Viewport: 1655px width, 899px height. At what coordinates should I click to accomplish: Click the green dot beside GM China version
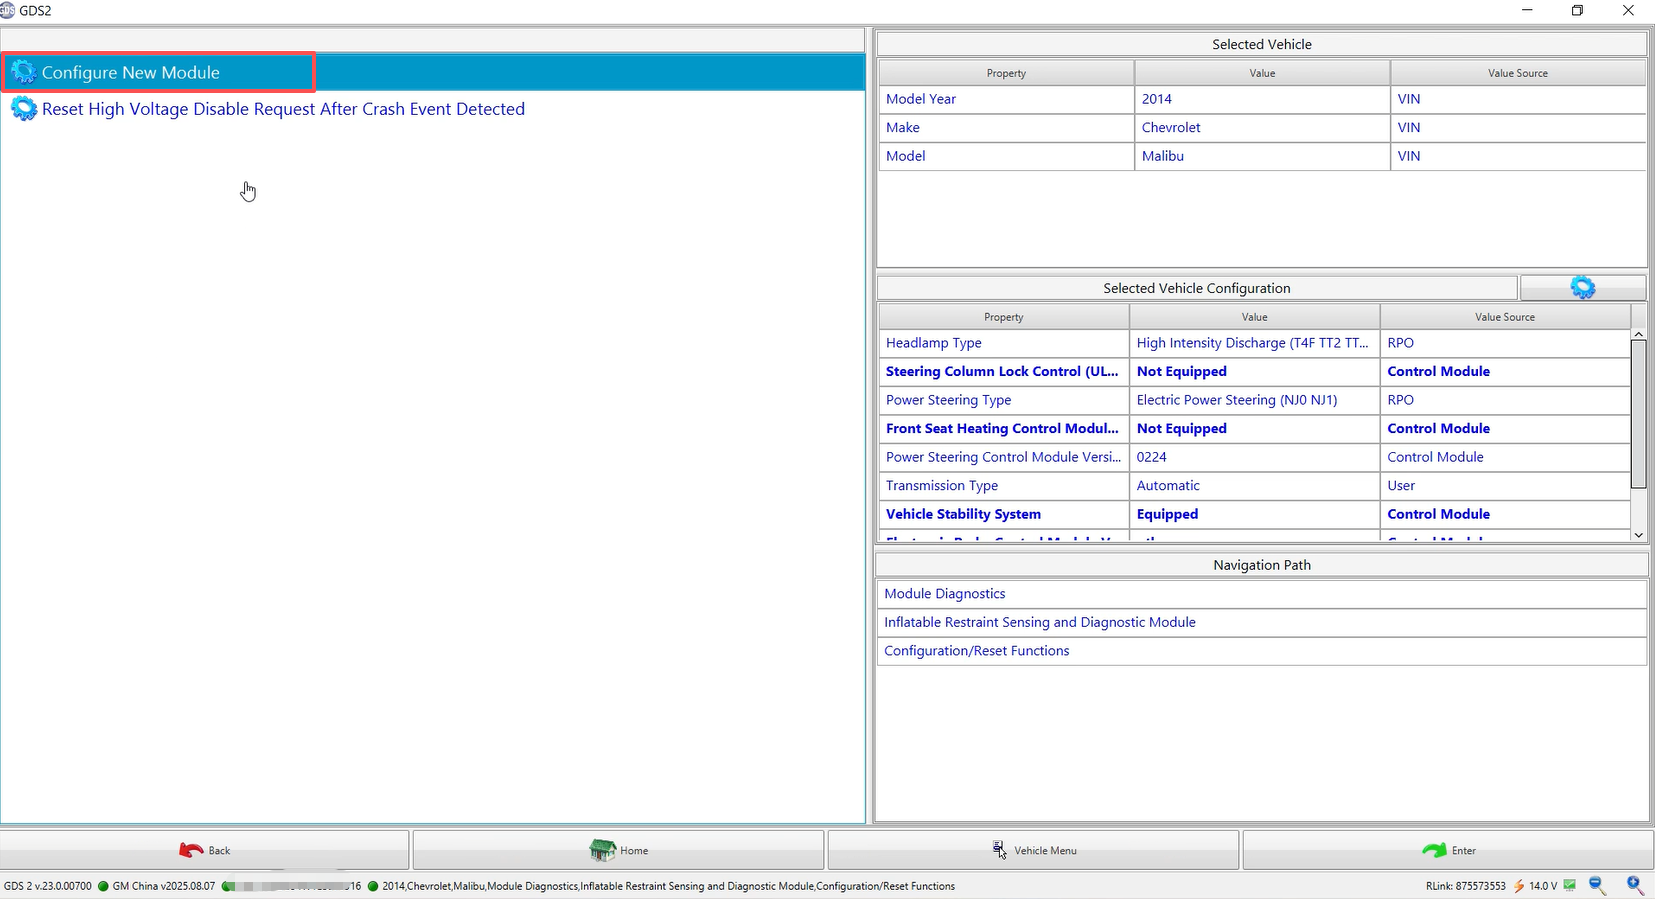coord(103,886)
